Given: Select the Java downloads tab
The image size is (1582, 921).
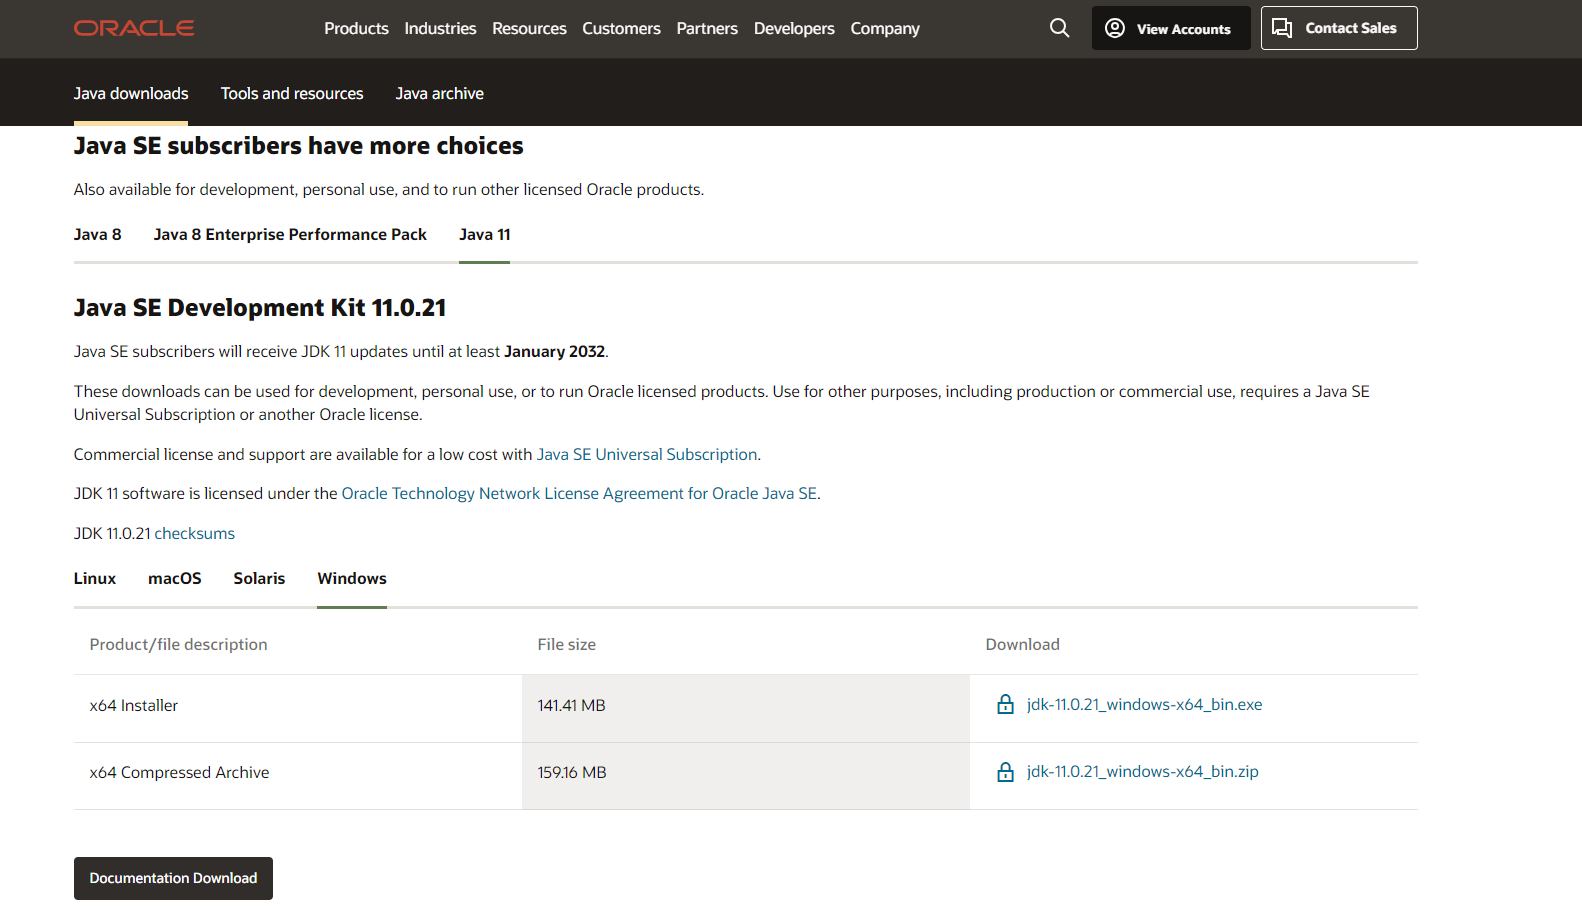Looking at the screenshot, I should [131, 93].
